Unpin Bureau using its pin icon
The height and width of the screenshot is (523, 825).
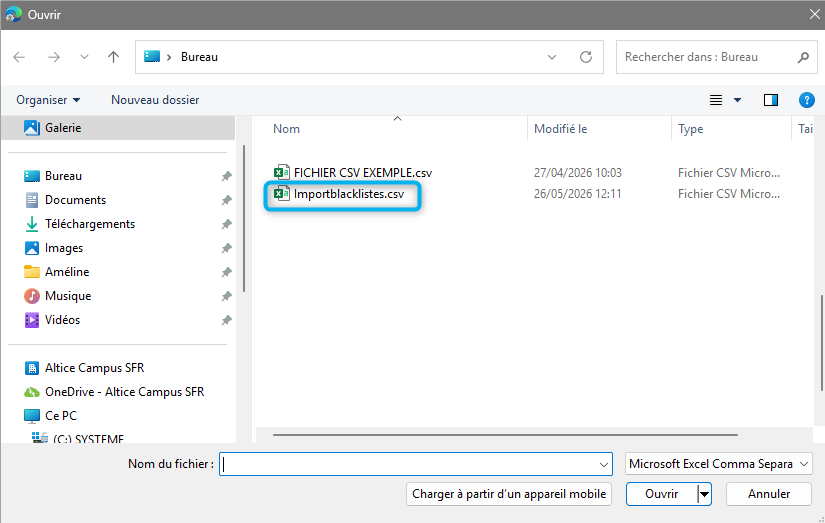[x=226, y=176]
